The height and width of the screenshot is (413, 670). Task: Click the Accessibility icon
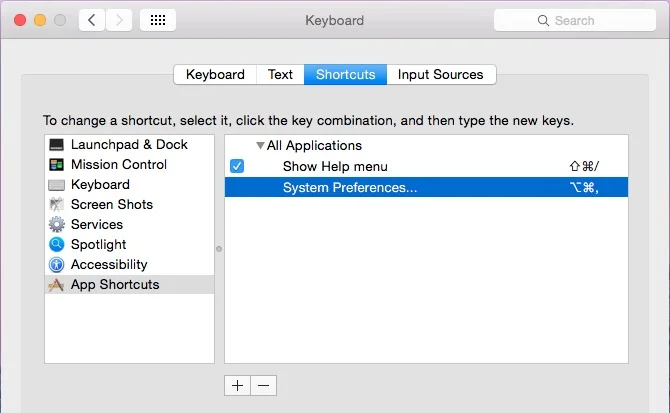[x=56, y=264]
